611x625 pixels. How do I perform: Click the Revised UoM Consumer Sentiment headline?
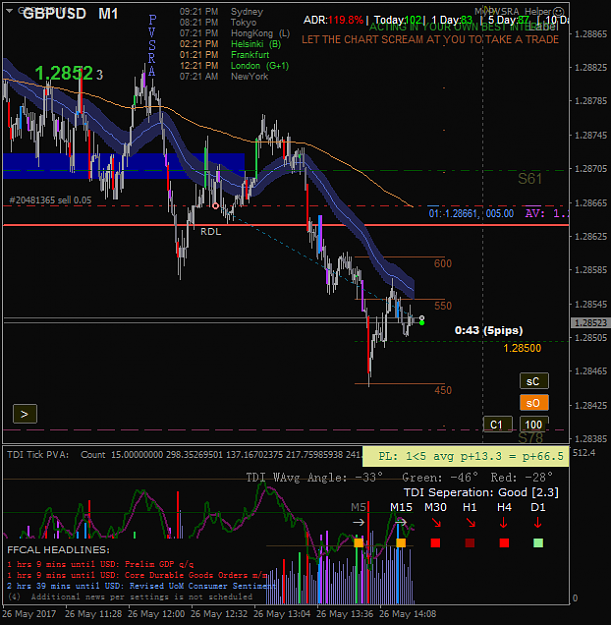click(x=141, y=586)
